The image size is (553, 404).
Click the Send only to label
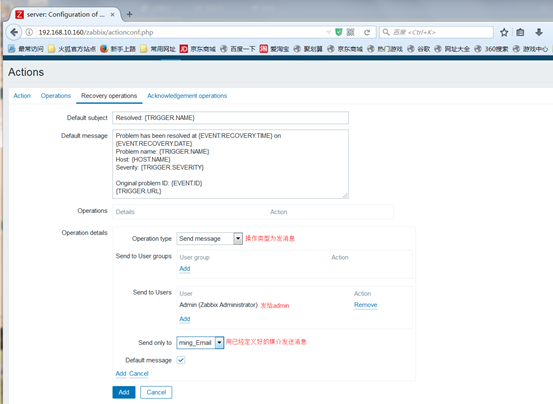[155, 343]
